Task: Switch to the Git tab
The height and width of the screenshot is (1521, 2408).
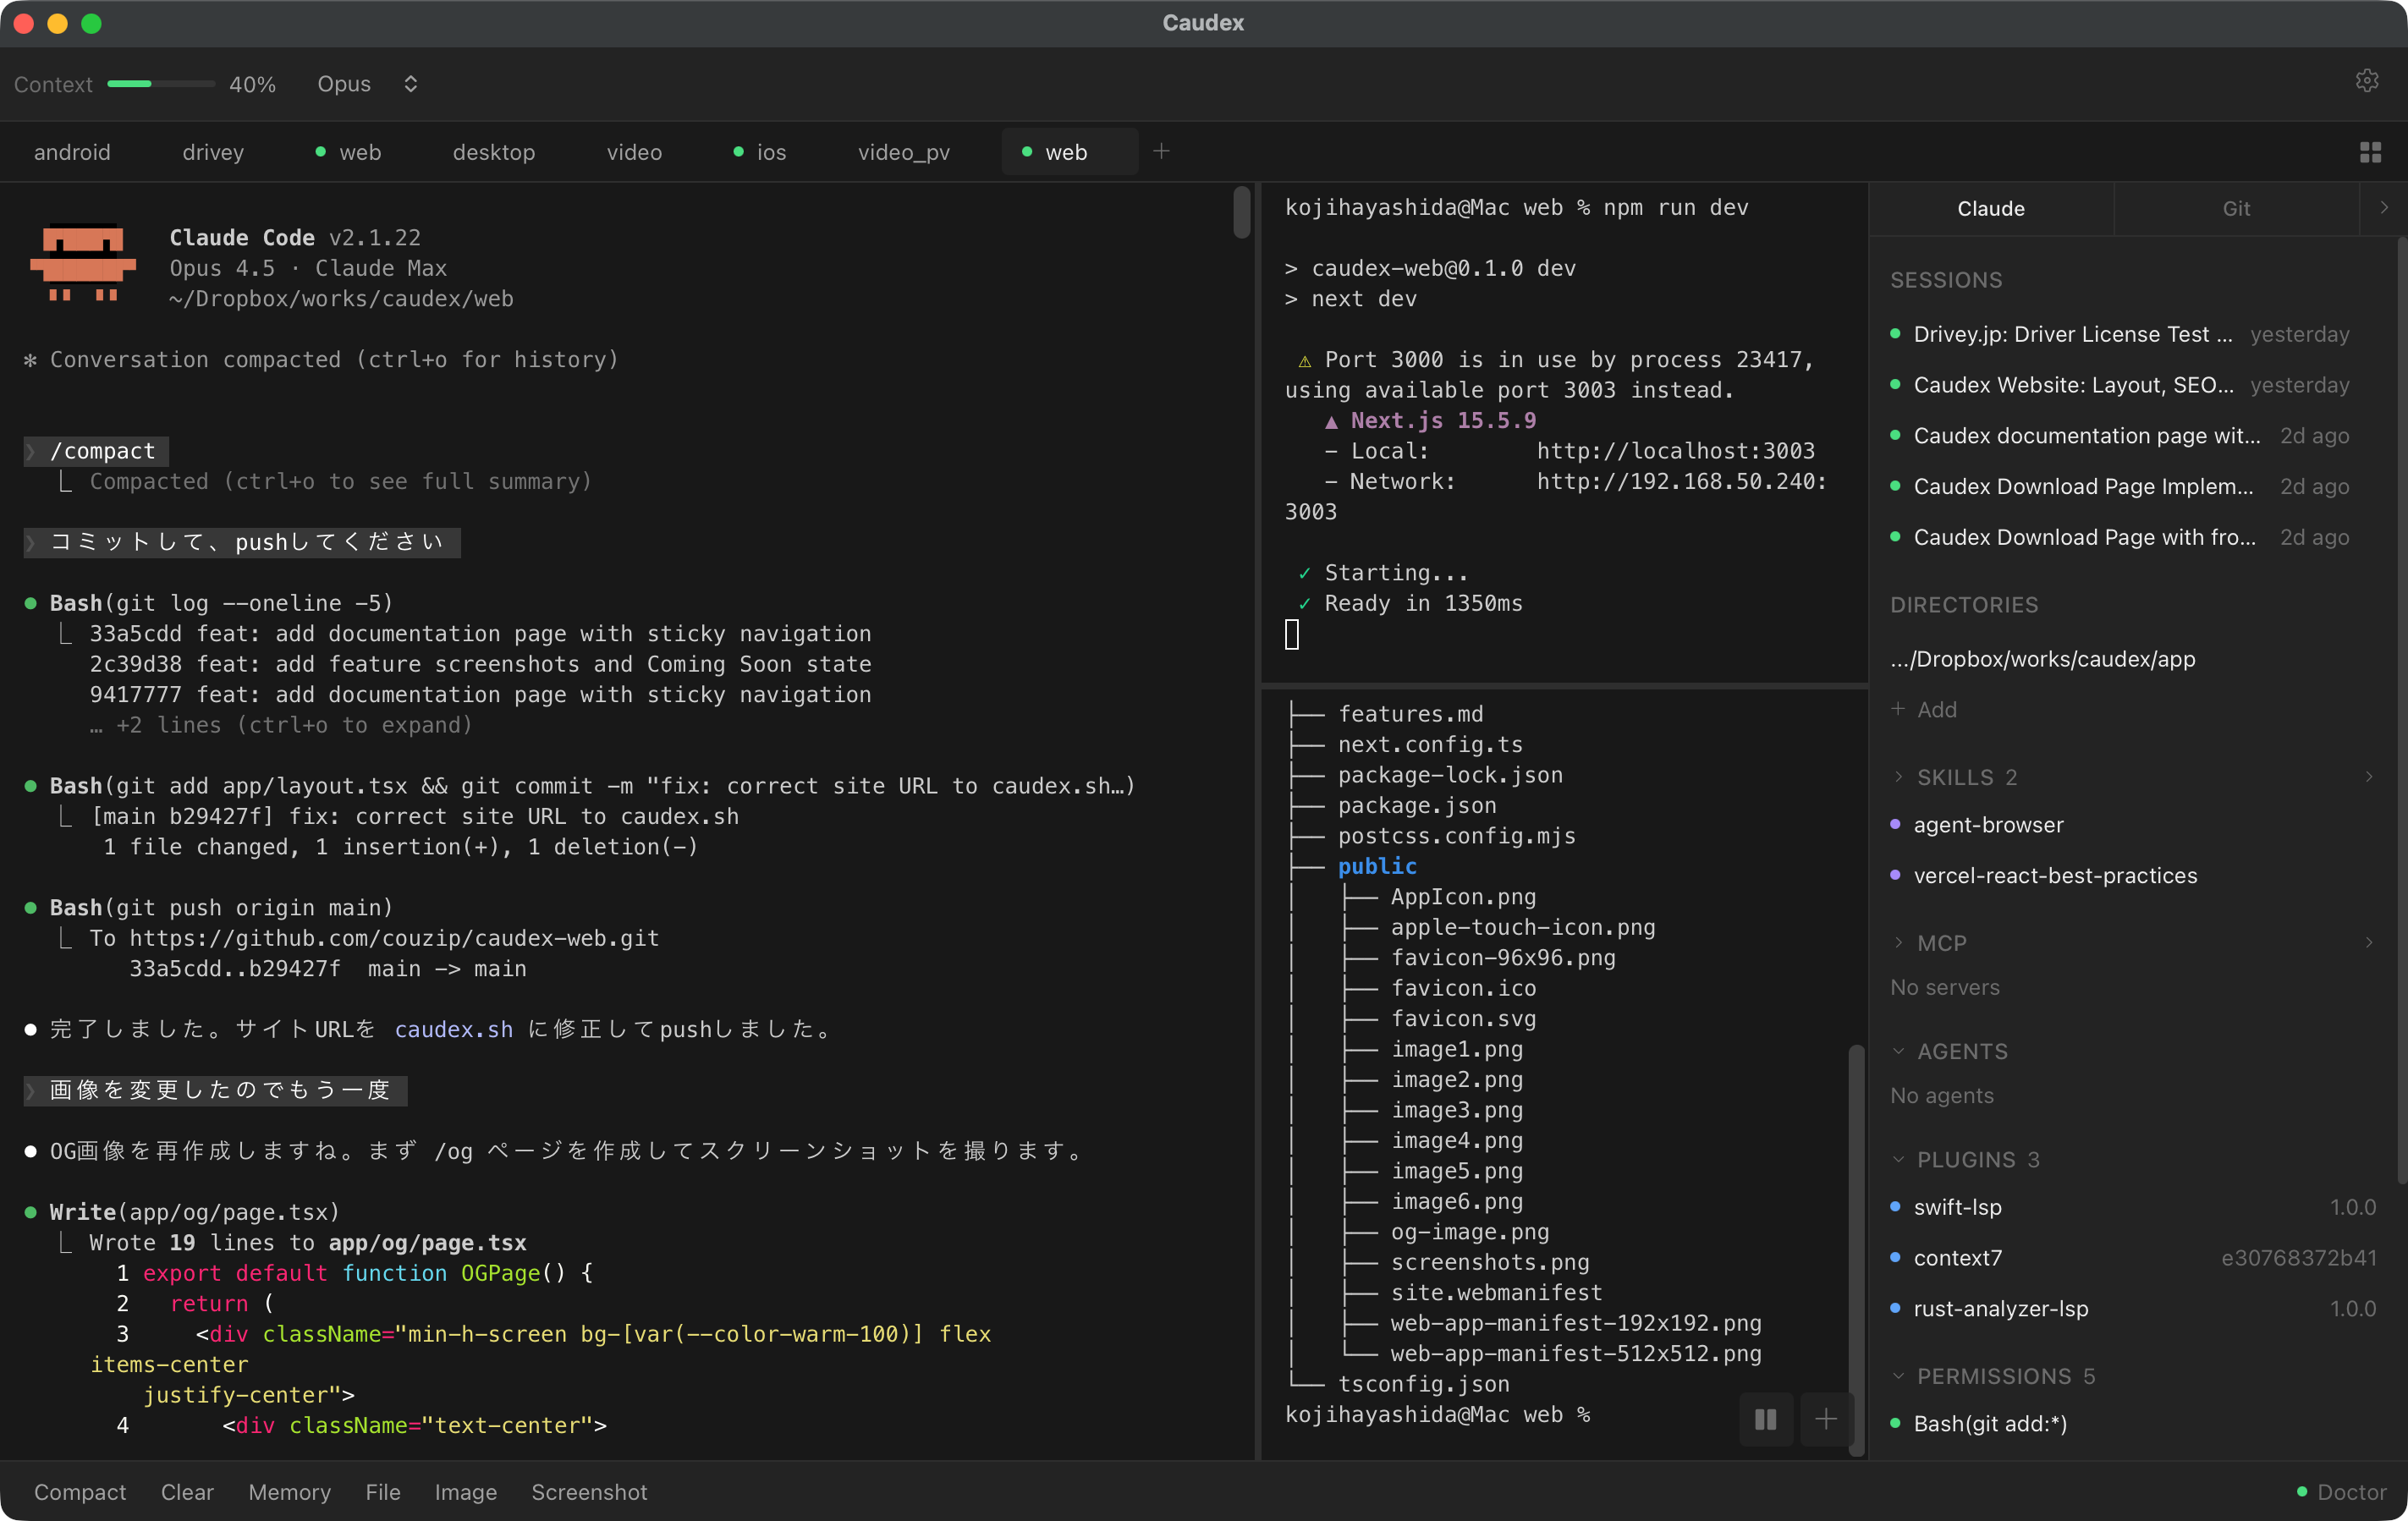Action: tap(2236, 208)
